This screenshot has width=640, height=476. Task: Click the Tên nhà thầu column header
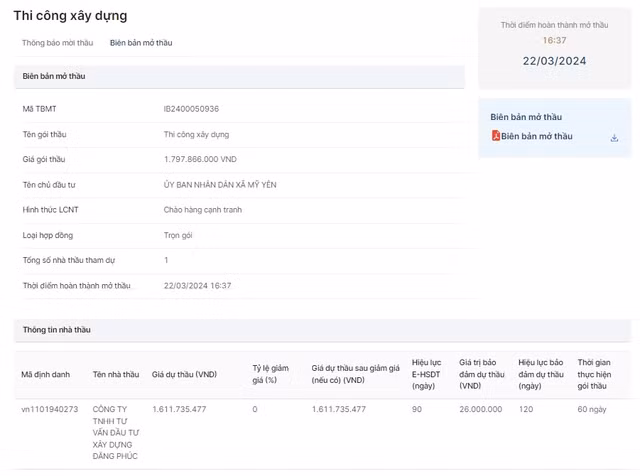pyautogui.click(x=116, y=374)
